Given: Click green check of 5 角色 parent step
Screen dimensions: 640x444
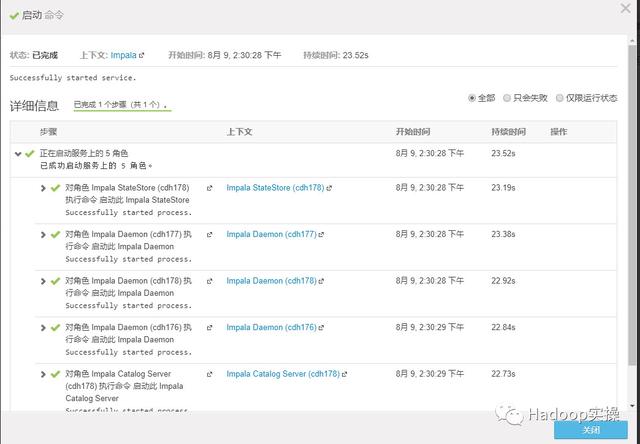Looking at the screenshot, I should click(x=30, y=154).
